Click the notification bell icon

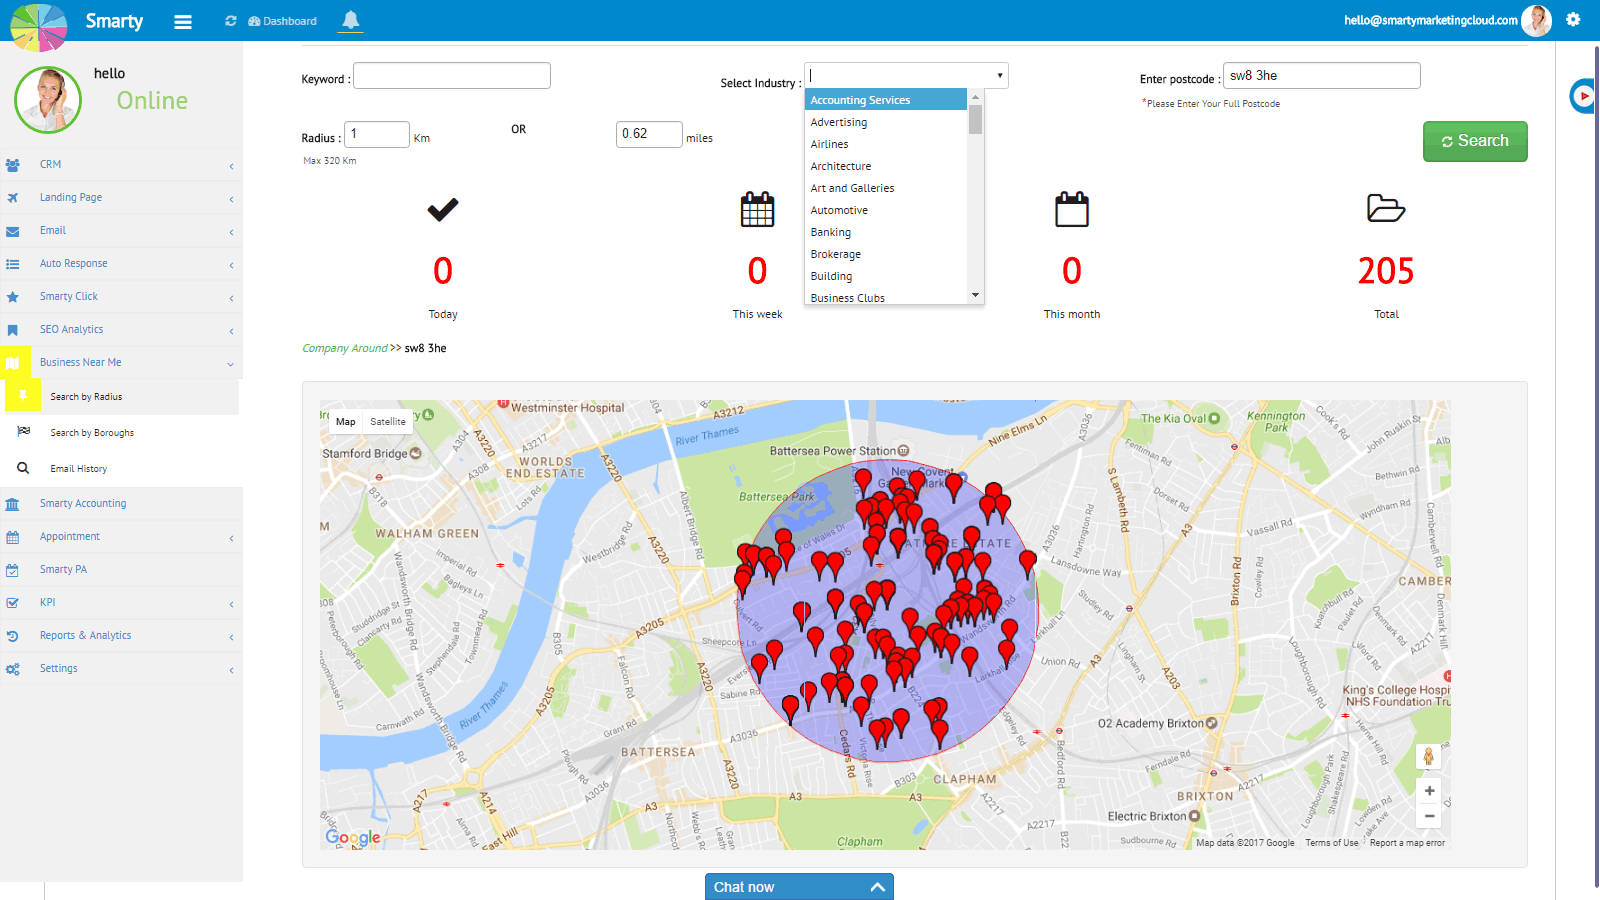click(350, 20)
